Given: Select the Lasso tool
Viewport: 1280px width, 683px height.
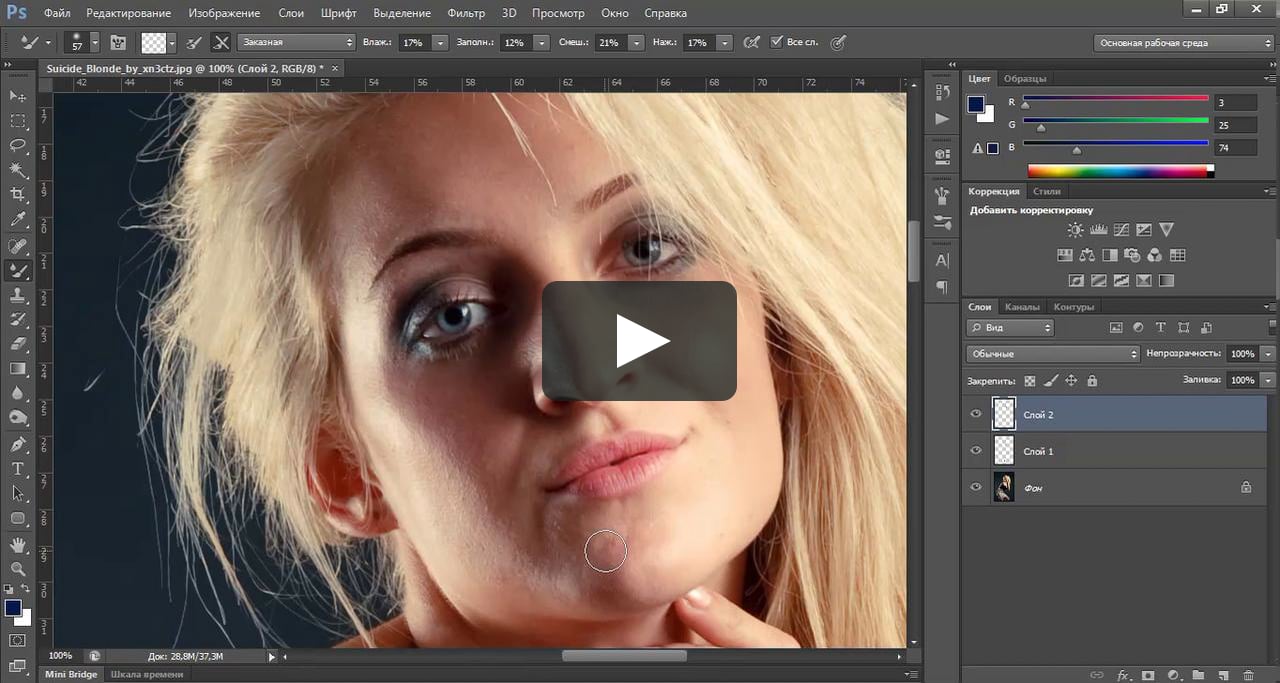Looking at the screenshot, I should coord(18,145).
